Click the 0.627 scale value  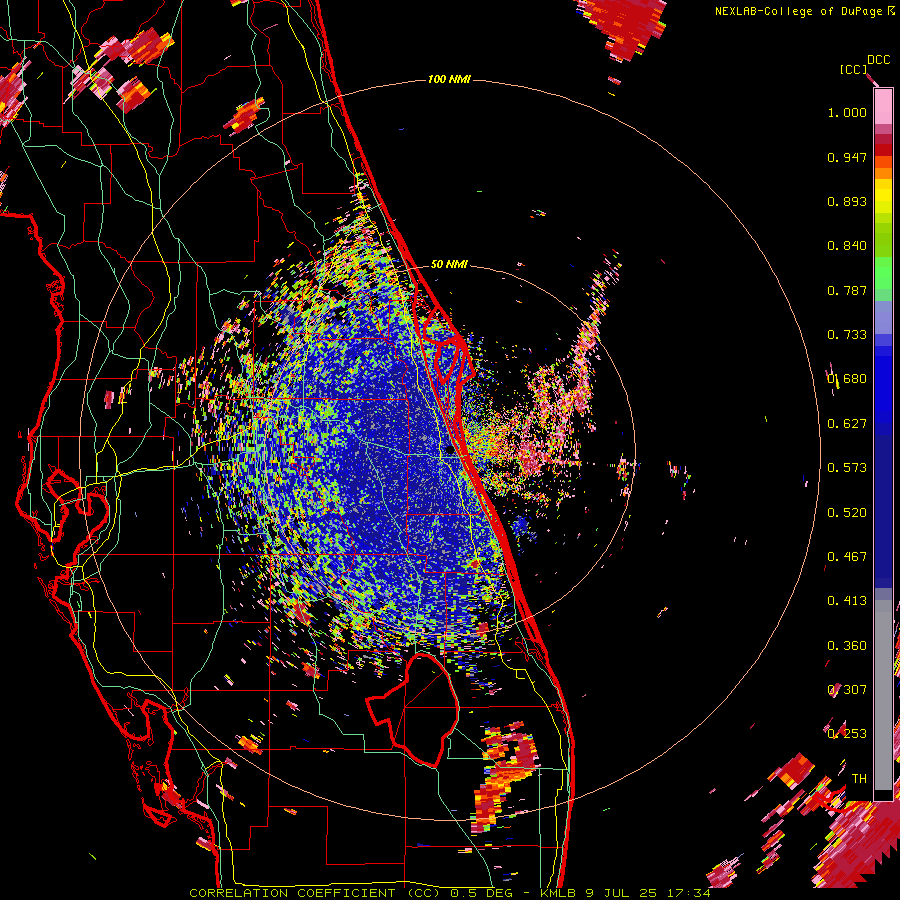[847, 424]
